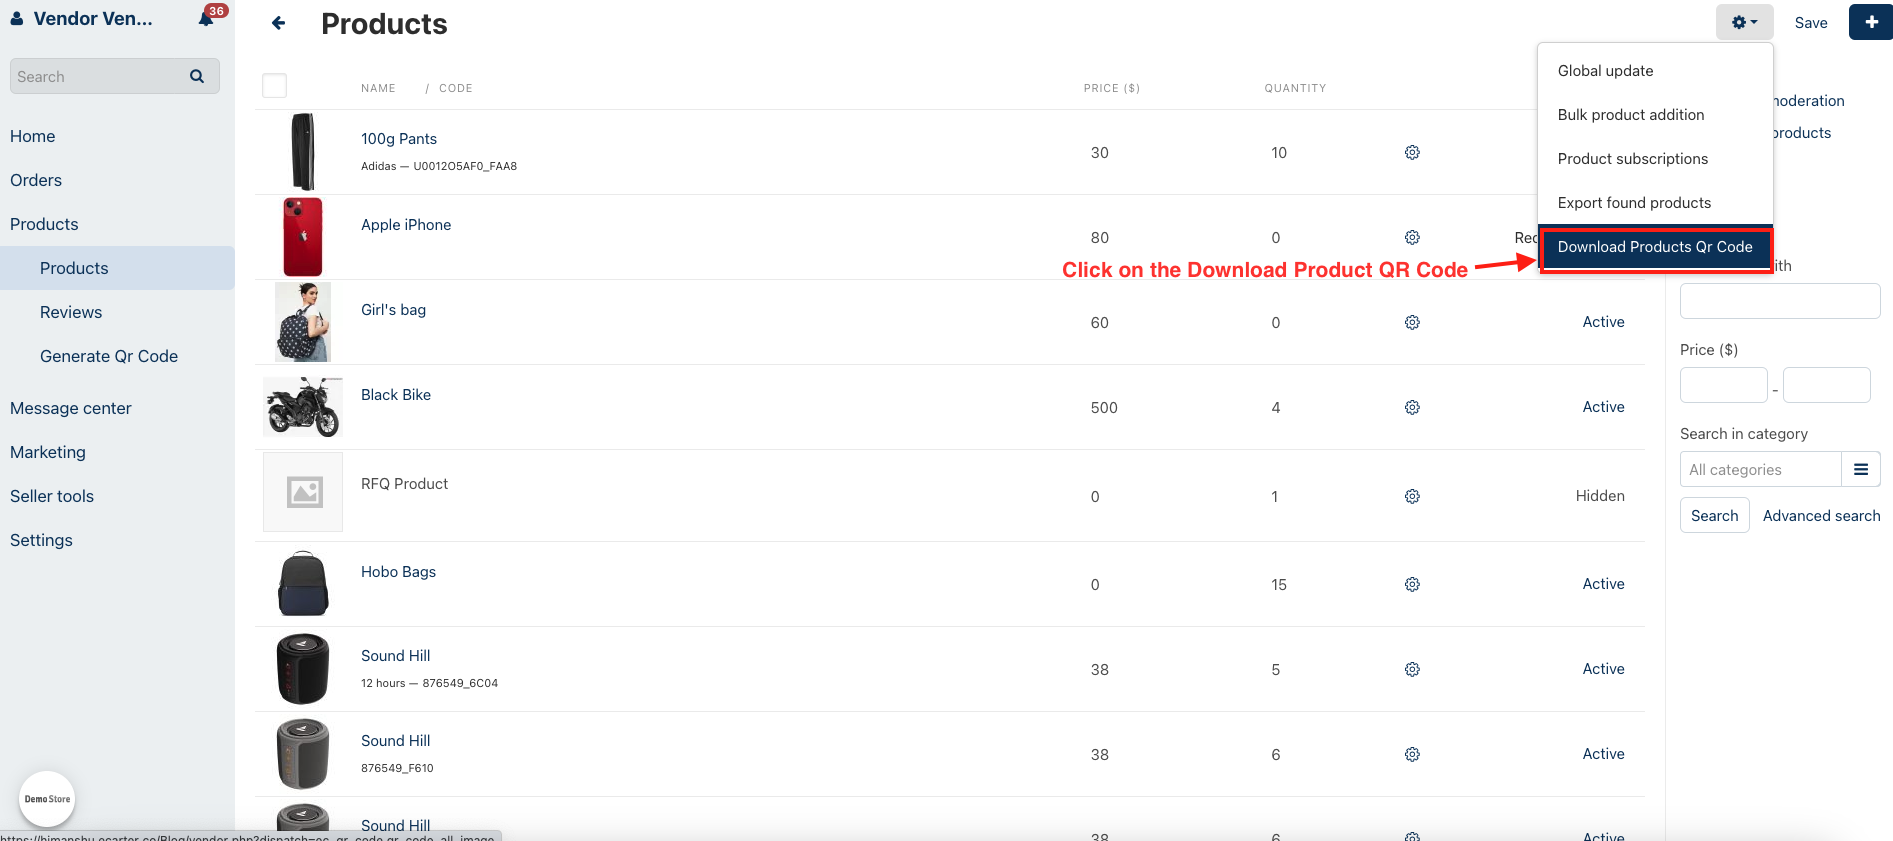Open the gear dropdown in top toolbar
Image resolution: width=1893 pixels, height=841 pixels.
pyautogui.click(x=1744, y=22)
